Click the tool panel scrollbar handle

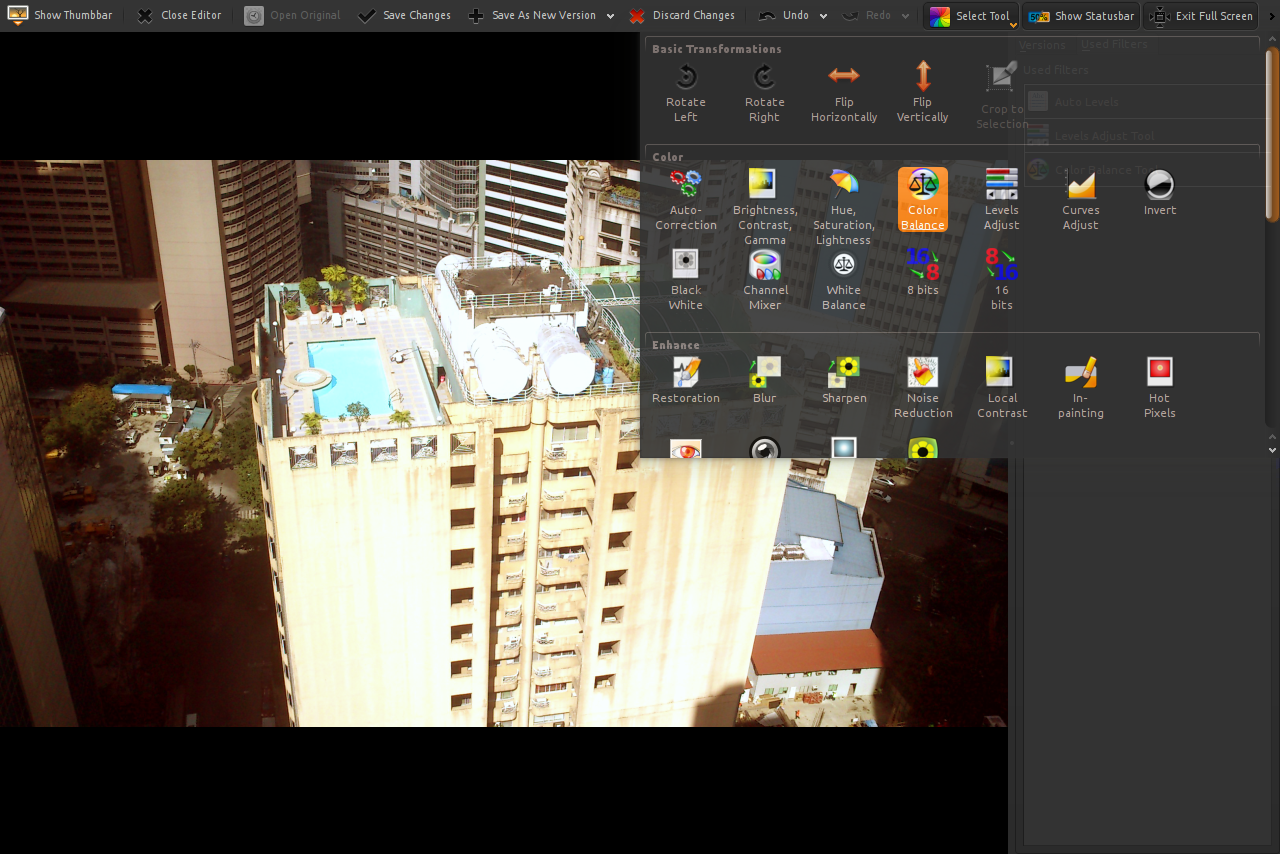1272,134
